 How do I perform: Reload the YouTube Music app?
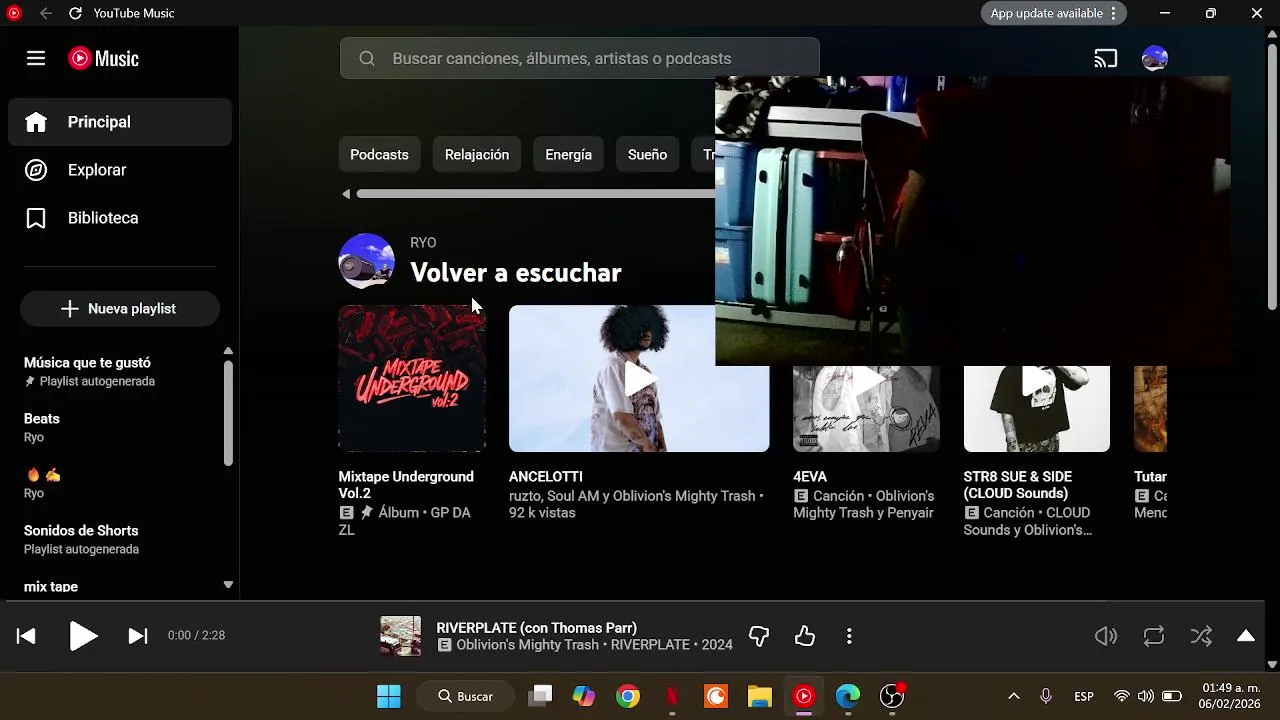pos(76,13)
